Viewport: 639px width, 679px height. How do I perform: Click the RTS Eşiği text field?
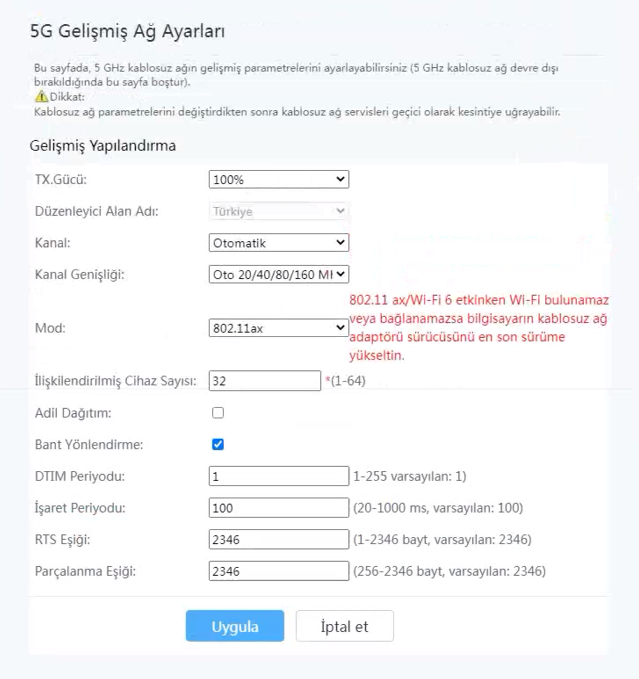[278, 540]
